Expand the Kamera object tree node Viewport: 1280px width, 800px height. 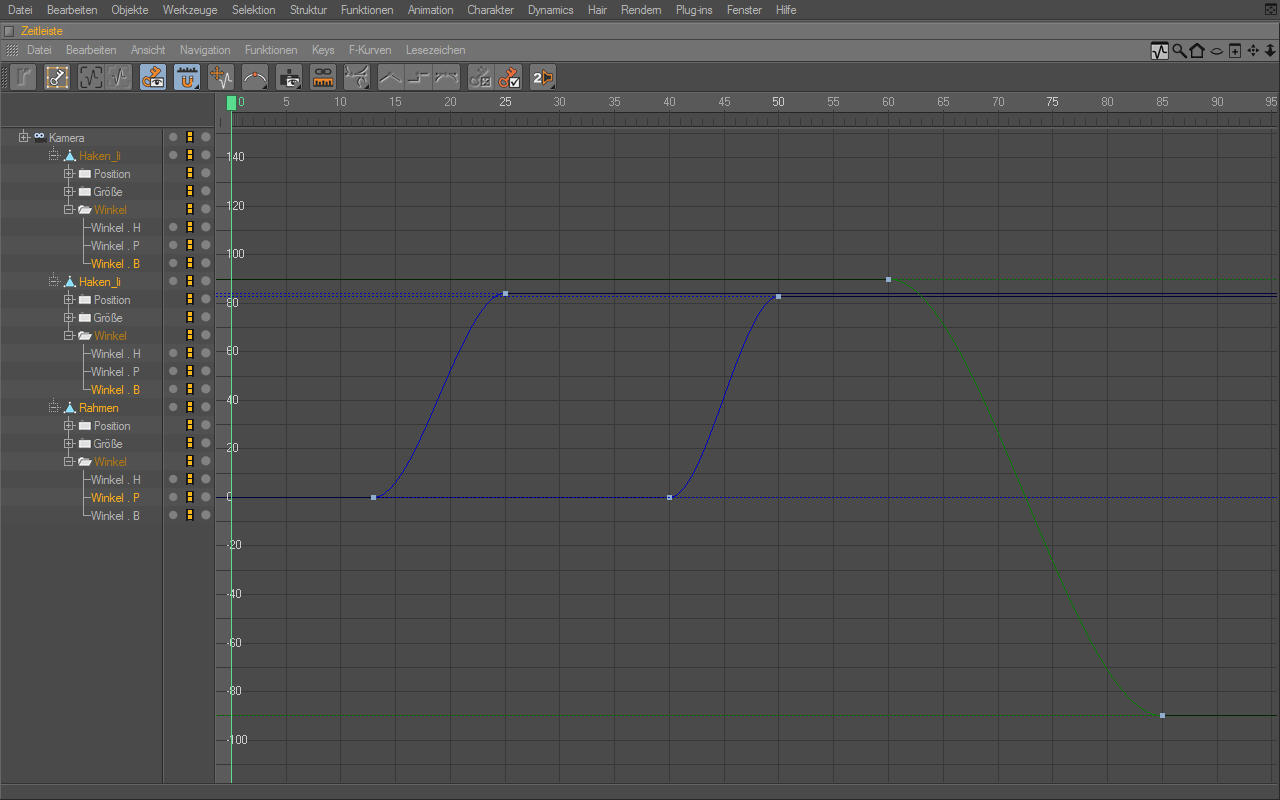point(23,137)
